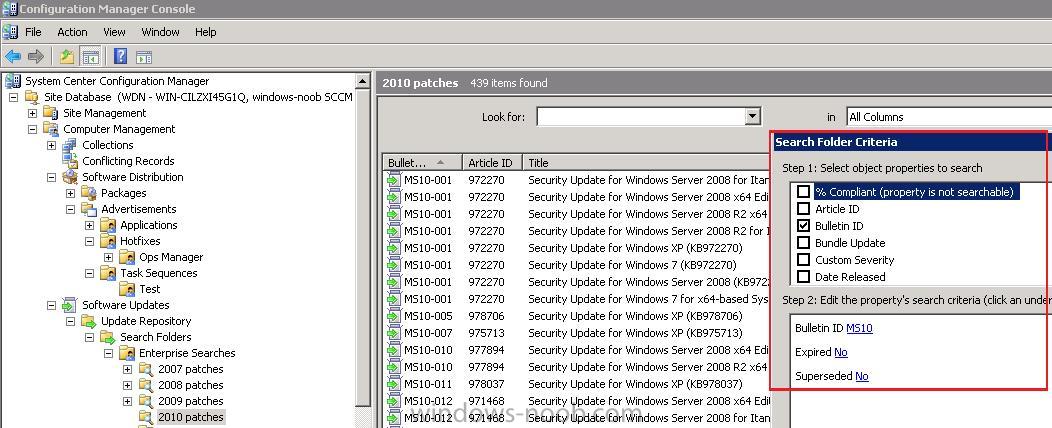
Task: Click the Back arrow toolbar icon
Action: coord(13,56)
